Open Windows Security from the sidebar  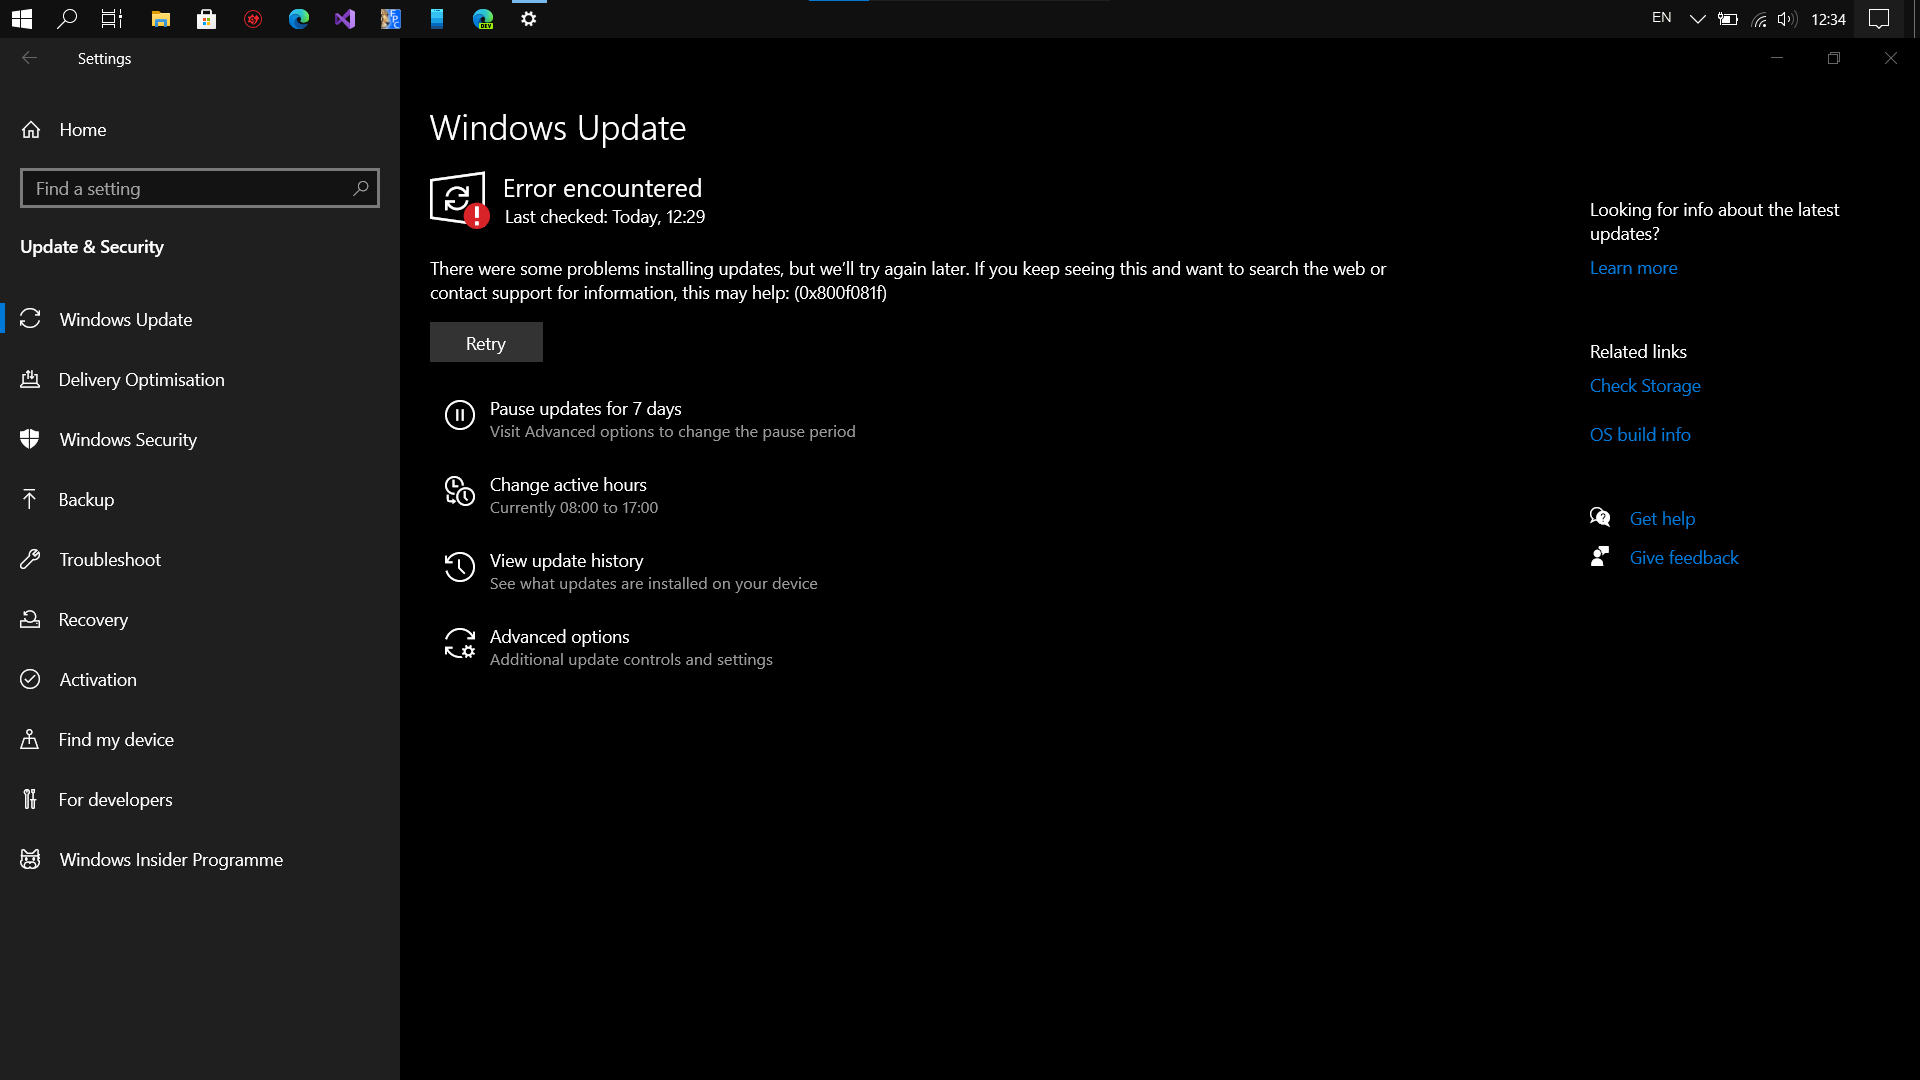(127, 439)
